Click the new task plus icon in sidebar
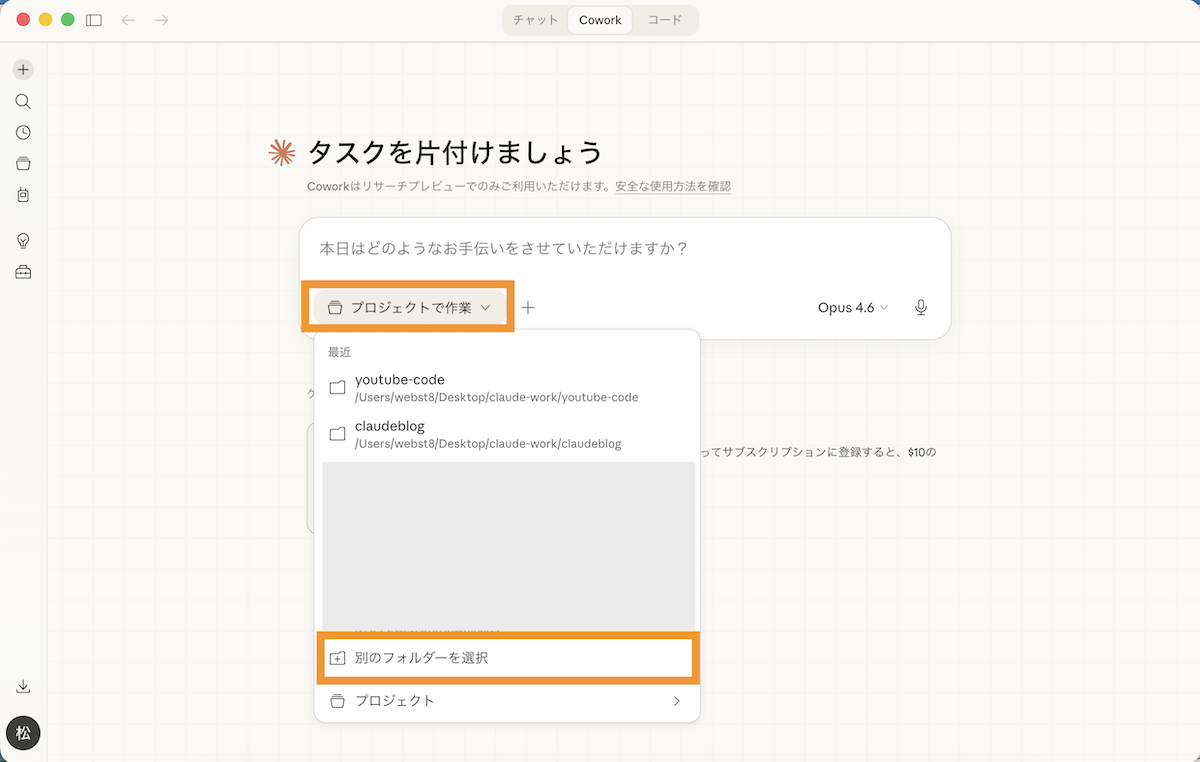This screenshot has height=762, width=1200. 23,70
